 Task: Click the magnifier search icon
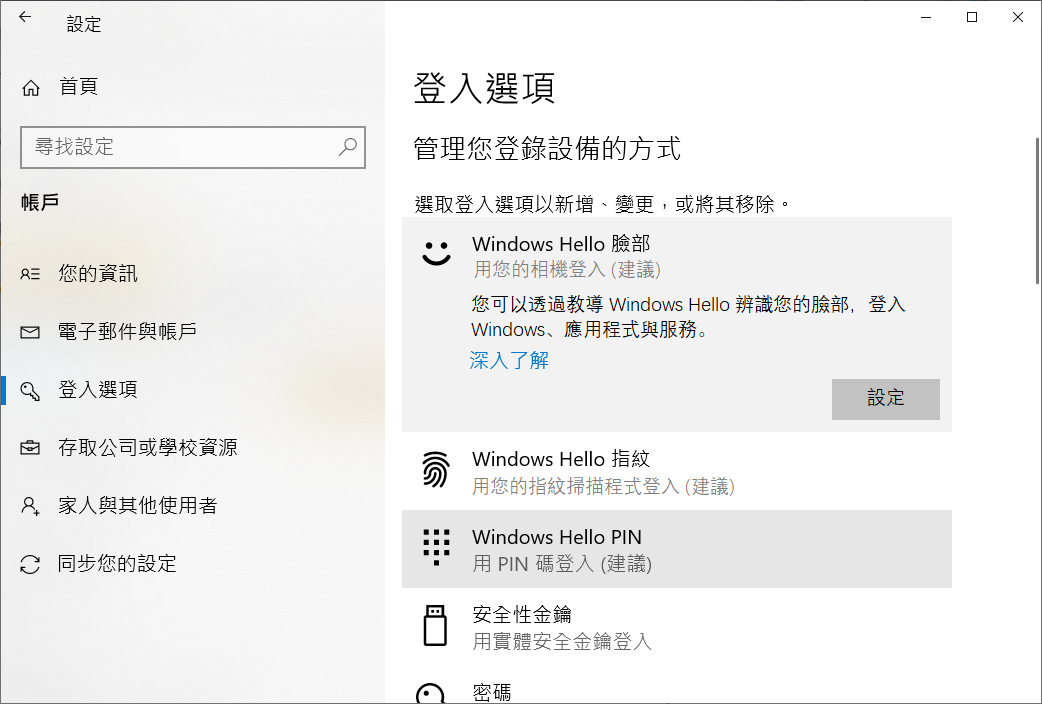click(x=348, y=147)
